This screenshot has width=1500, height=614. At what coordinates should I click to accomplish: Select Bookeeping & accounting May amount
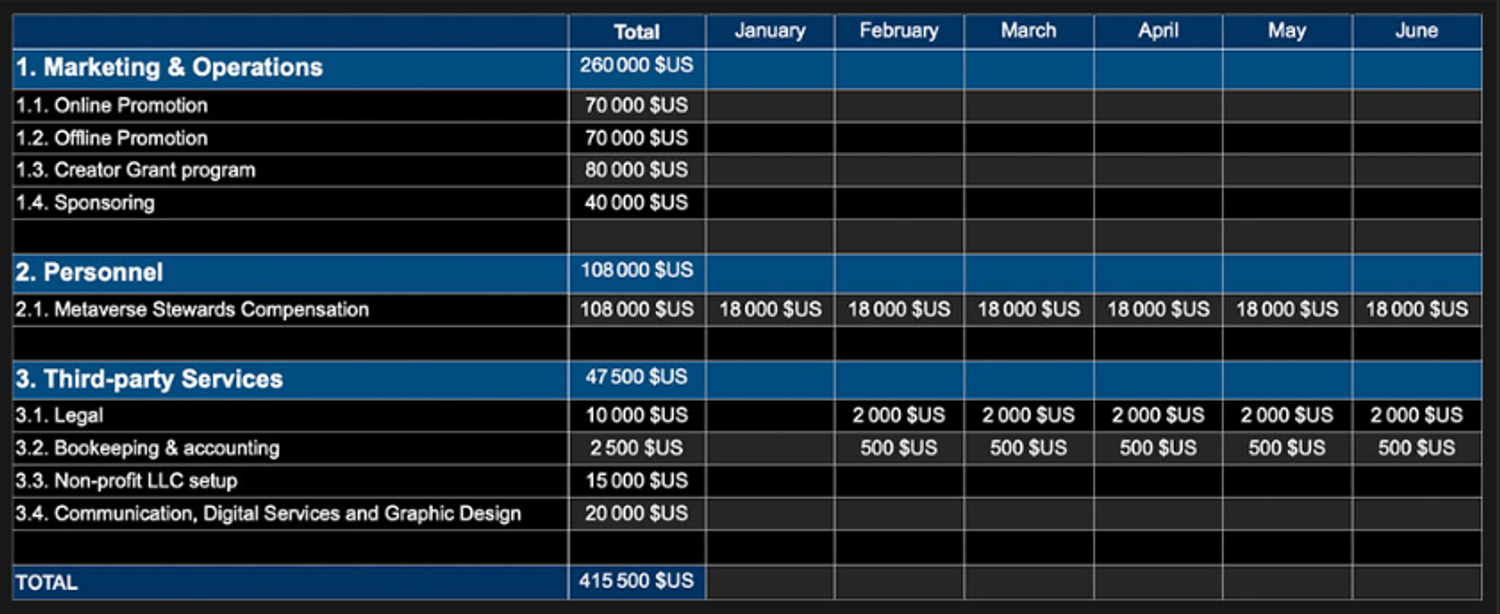pos(1286,448)
